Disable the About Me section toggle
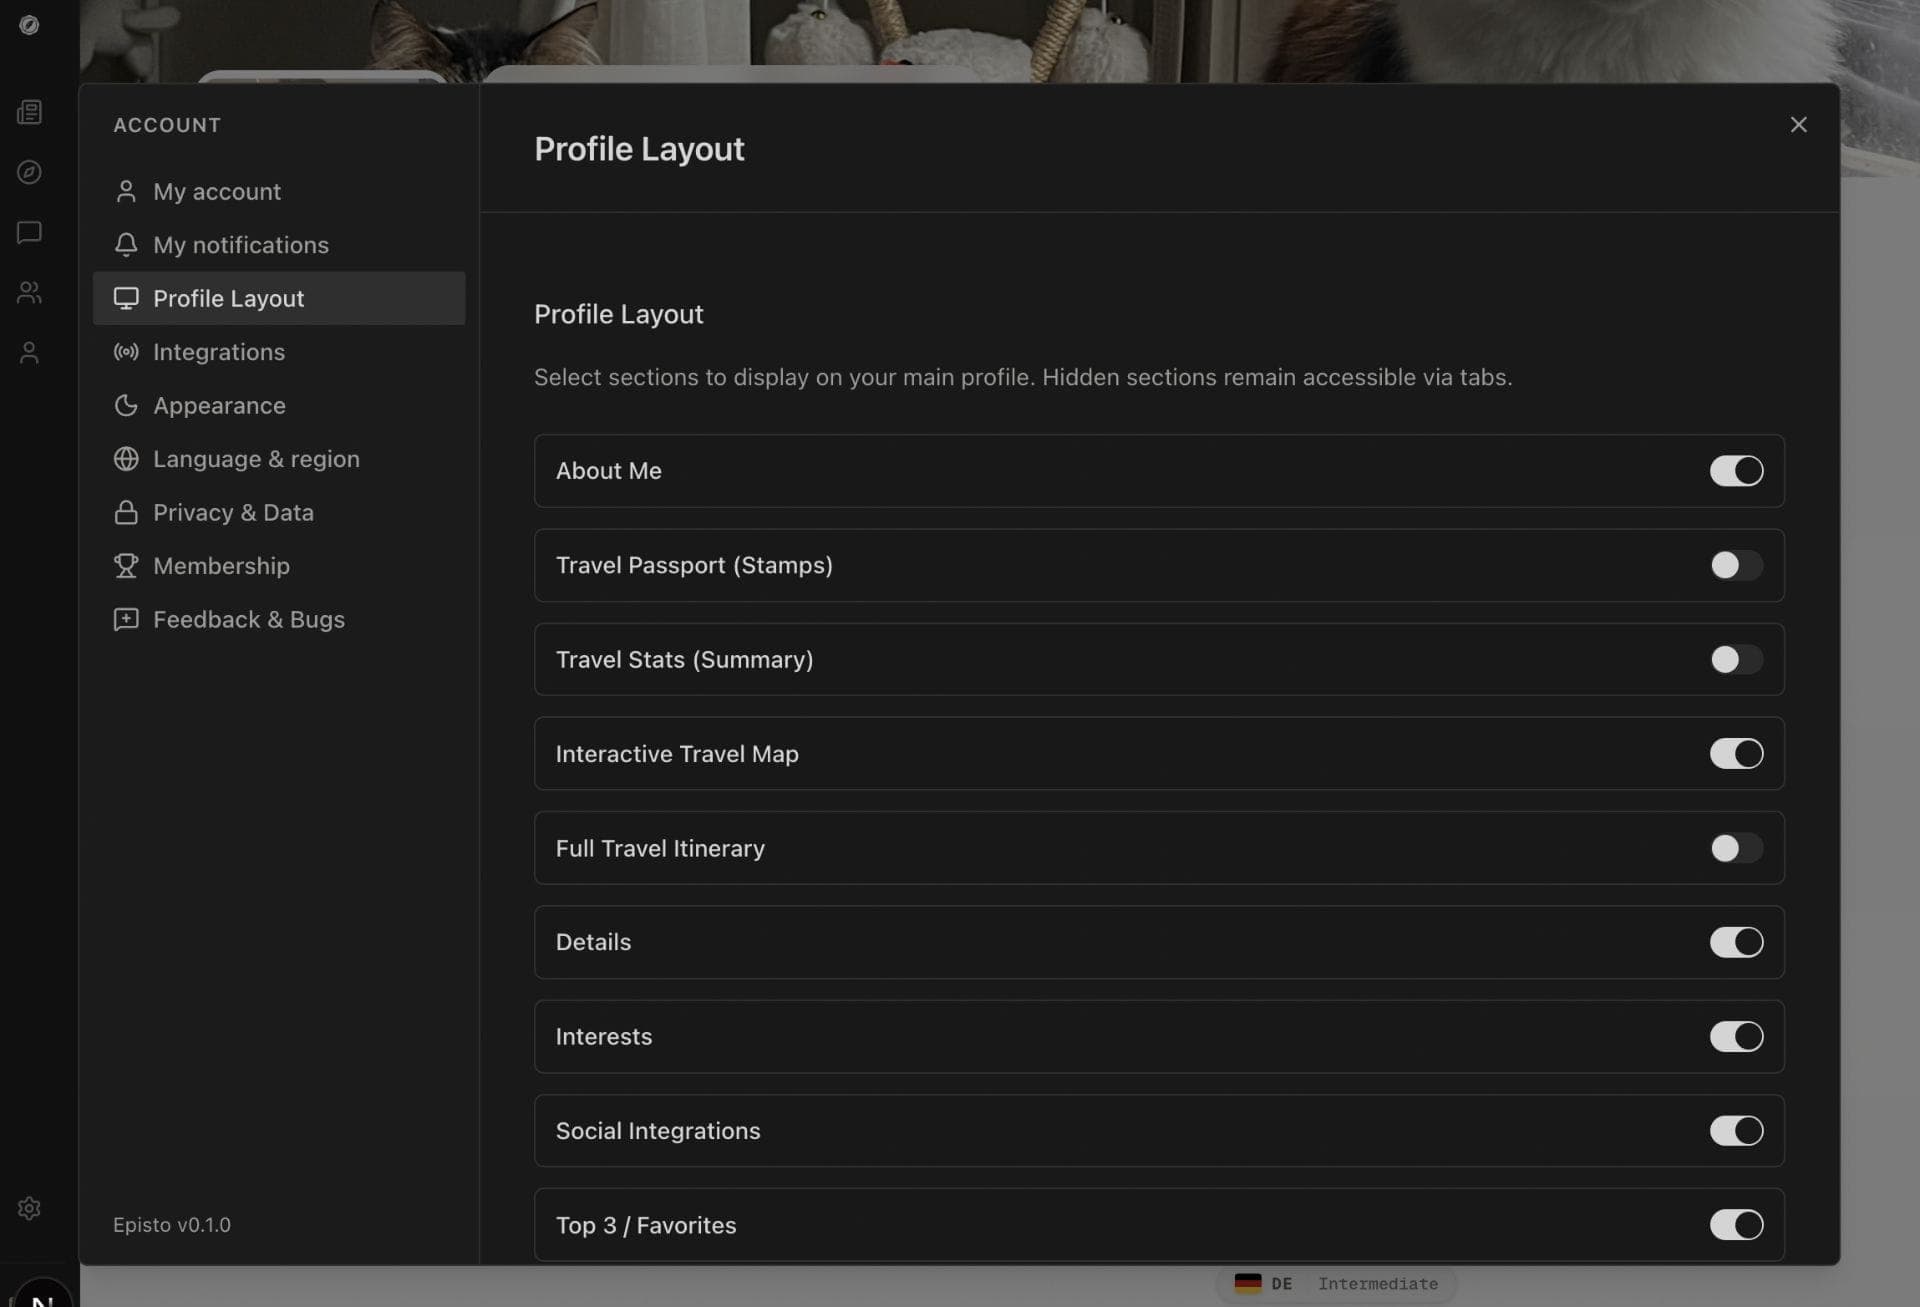The image size is (1920, 1307). tap(1735, 471)
